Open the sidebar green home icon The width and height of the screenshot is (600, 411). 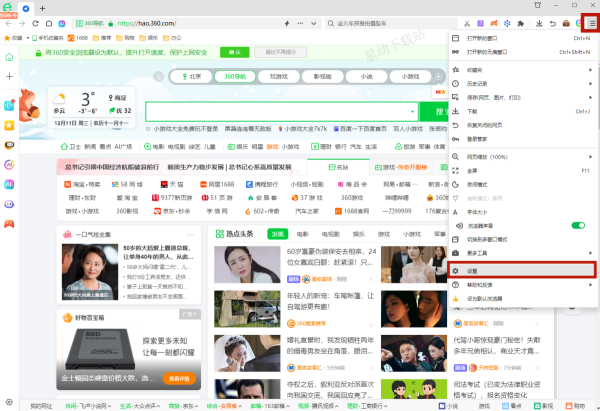tap(9, 57)
